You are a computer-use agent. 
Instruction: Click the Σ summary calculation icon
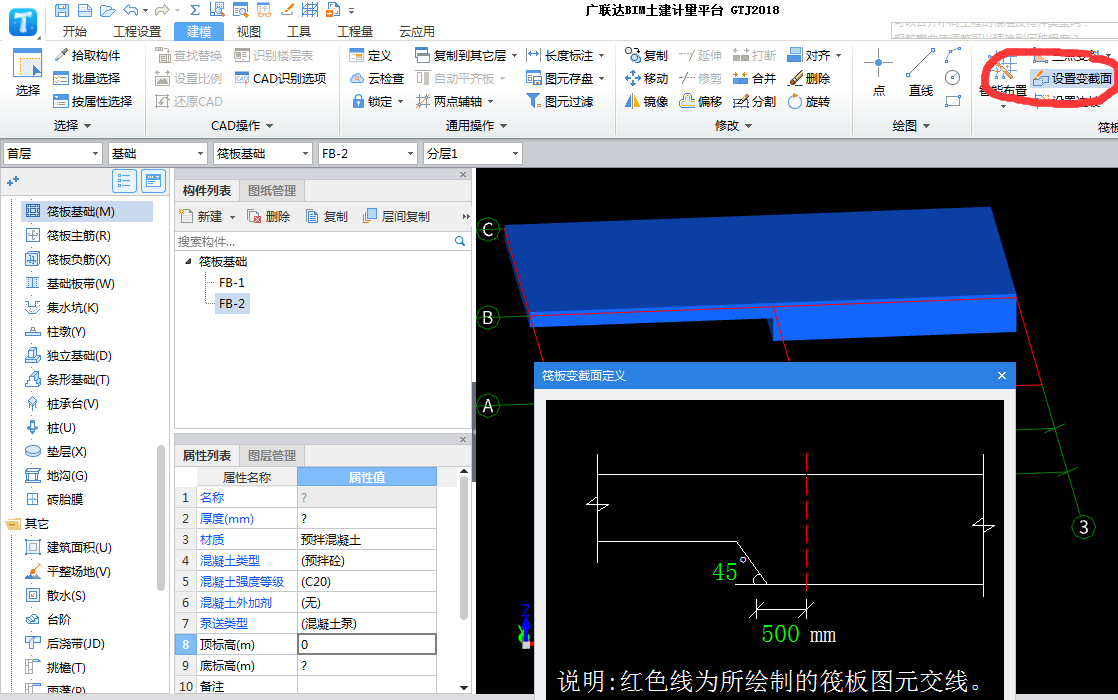pos(195,10)
